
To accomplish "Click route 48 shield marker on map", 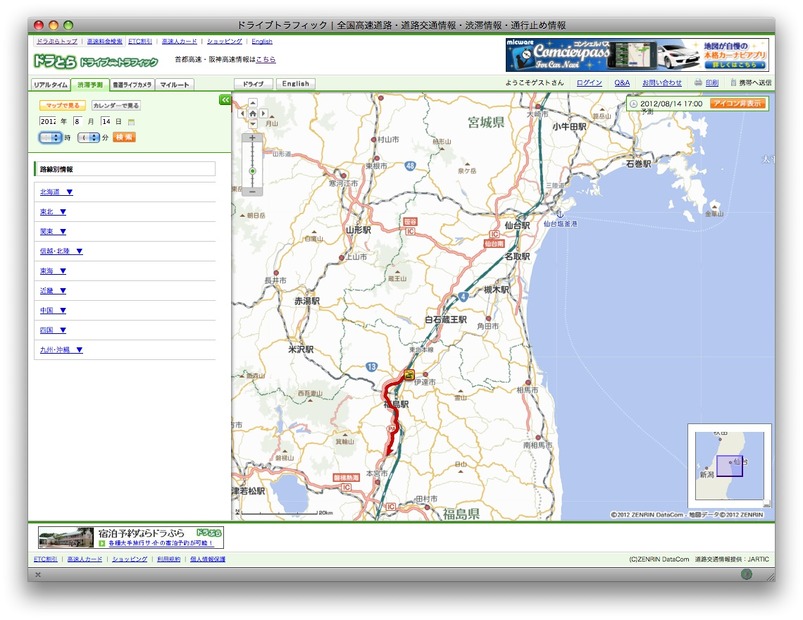I will click(x=410, y=166).
